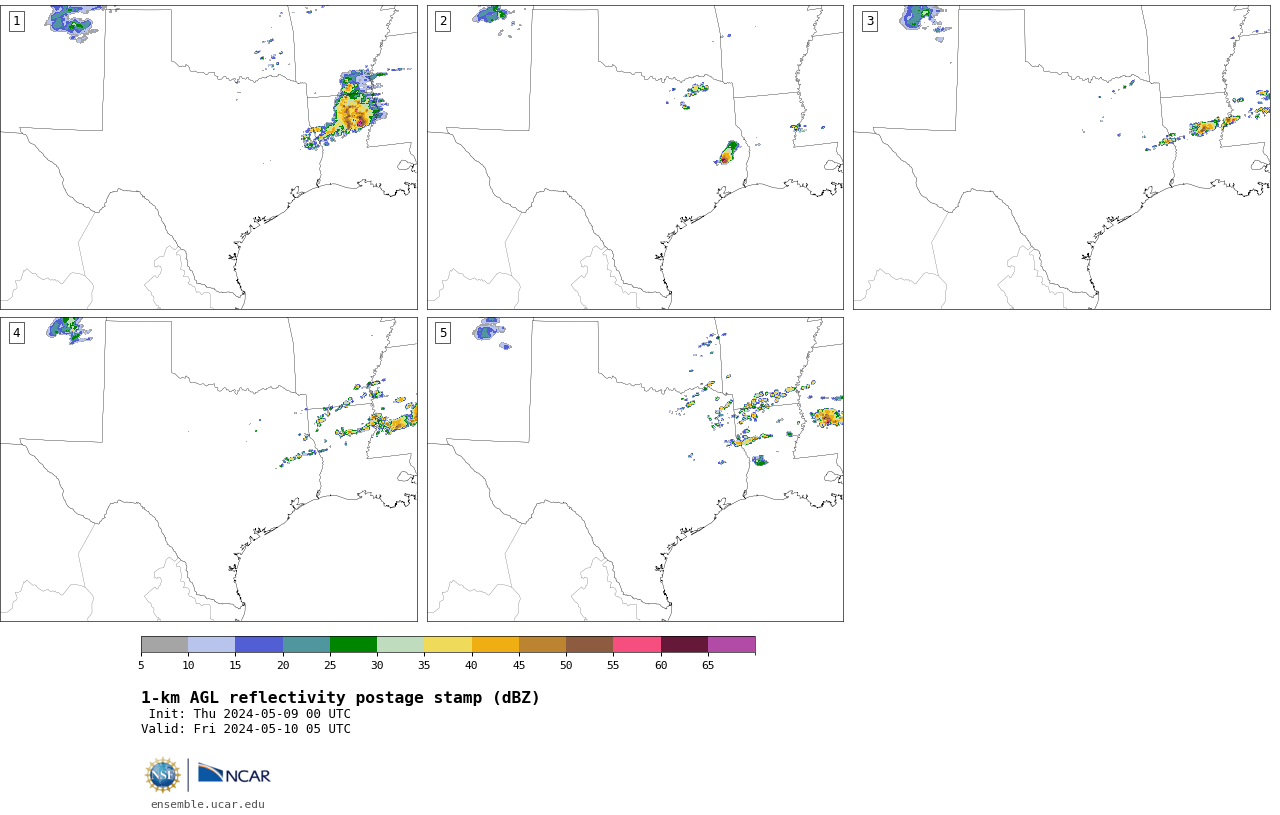Select the orange 40-45 dBZ swatch
The height and width of the screenshot is (815, 1280).
coord(495,644)
